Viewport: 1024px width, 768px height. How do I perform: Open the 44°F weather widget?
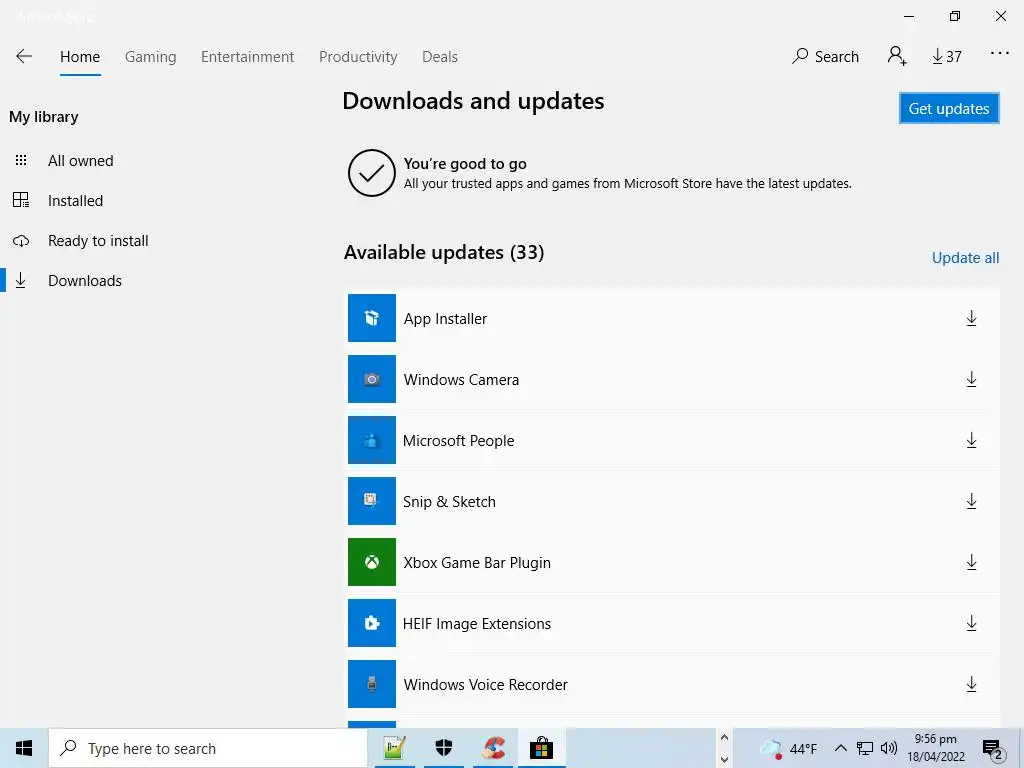(789, 748)
